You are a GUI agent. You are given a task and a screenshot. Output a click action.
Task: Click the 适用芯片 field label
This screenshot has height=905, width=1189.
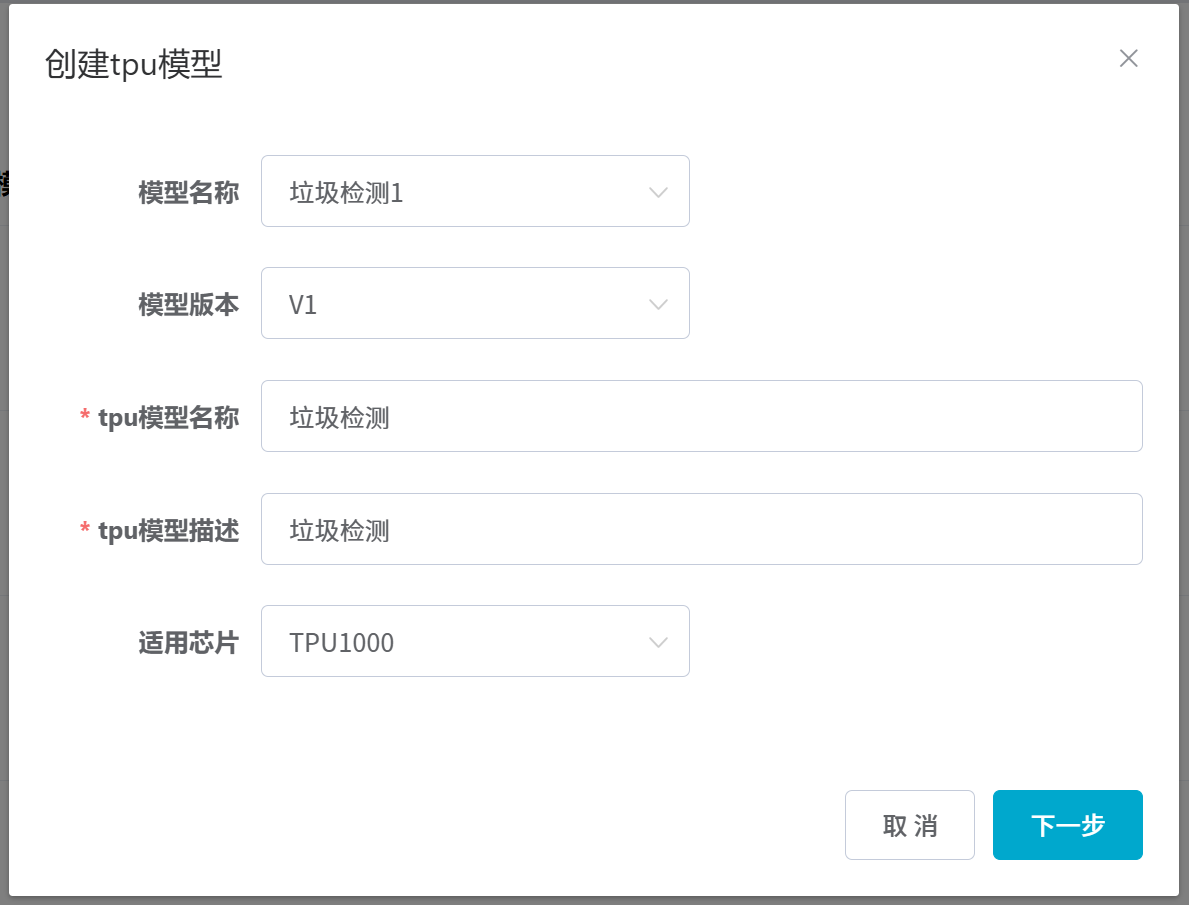[x=188, y=642]
